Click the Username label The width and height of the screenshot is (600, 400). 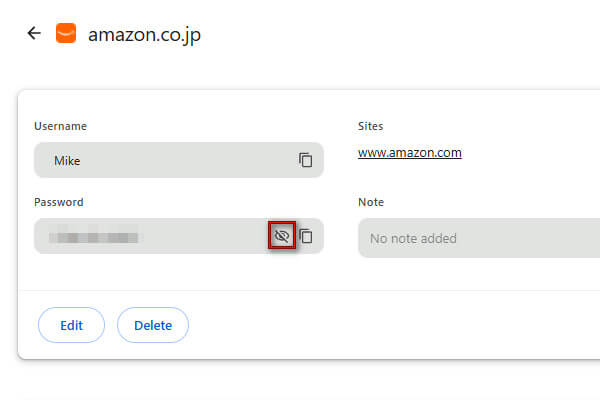point(60,126)
